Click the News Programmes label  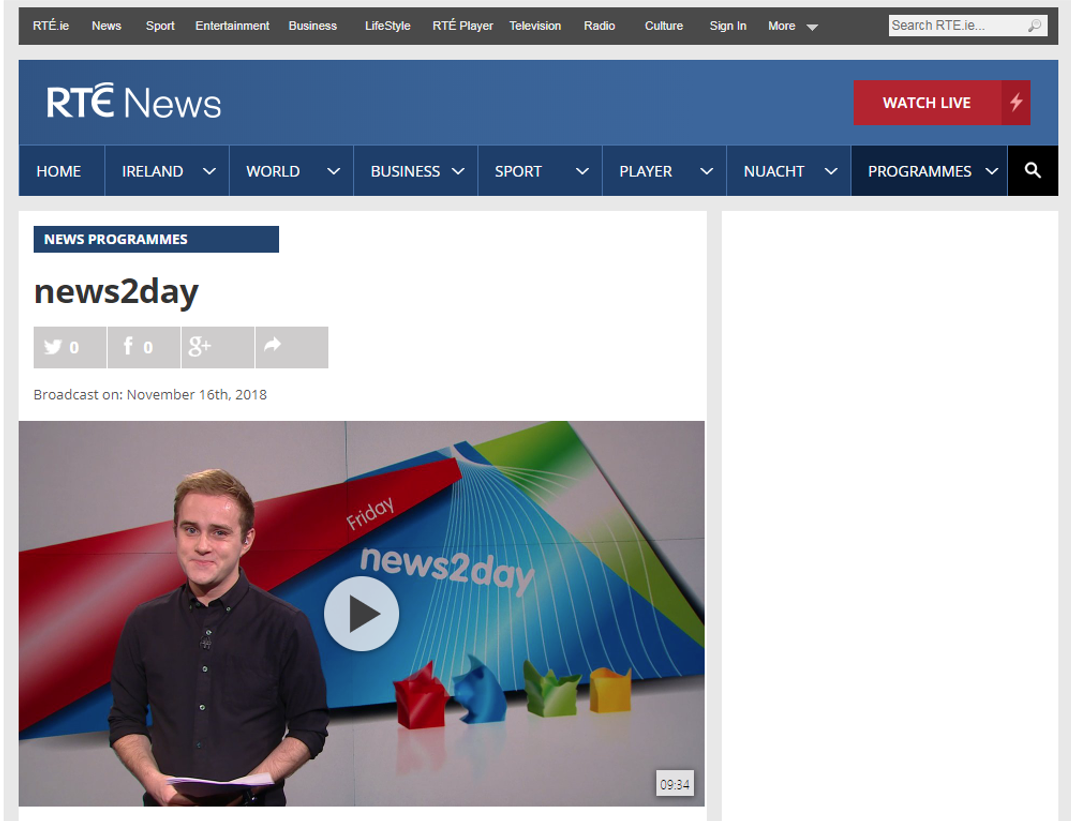[x=156, y=240]
